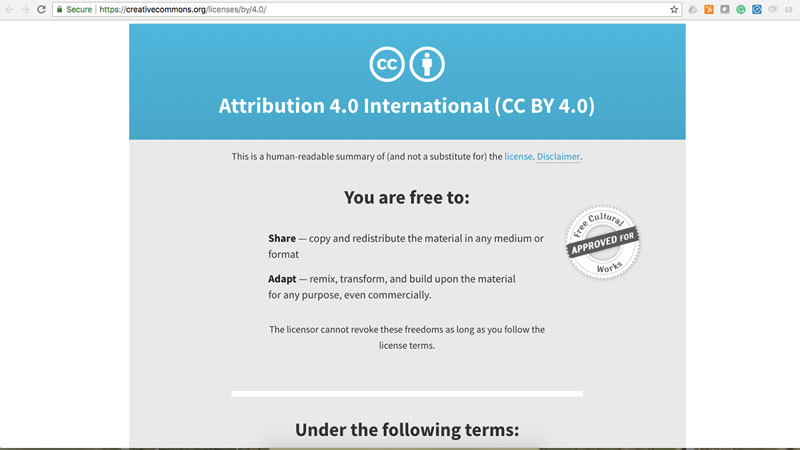
Task: Open the orange HubSpot extension icon
Action: point(709,9)
